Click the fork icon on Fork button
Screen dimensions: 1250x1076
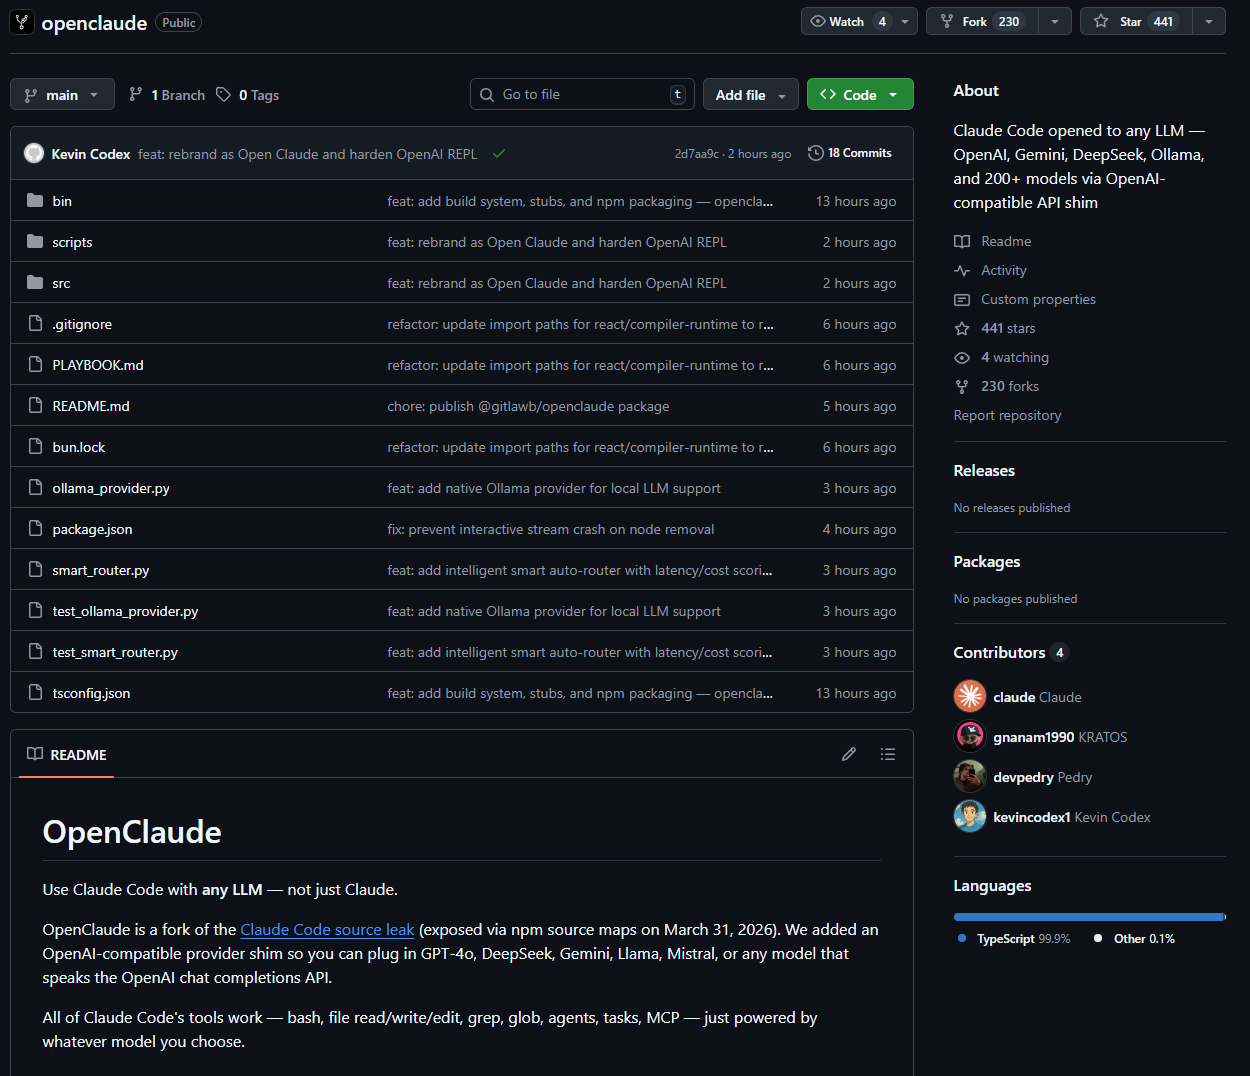coord(947,21)
